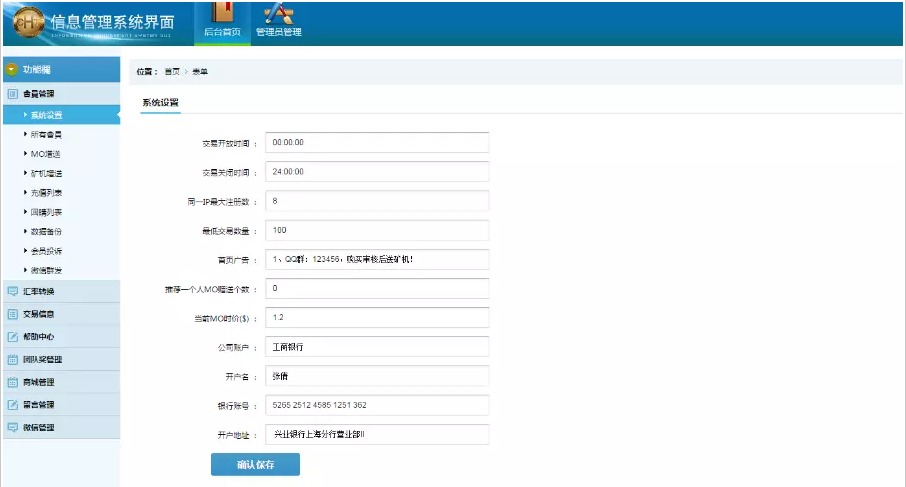Click the 交易信息 sidebar icon
Screen dimensions: 906x487
[x=13, y=314]
